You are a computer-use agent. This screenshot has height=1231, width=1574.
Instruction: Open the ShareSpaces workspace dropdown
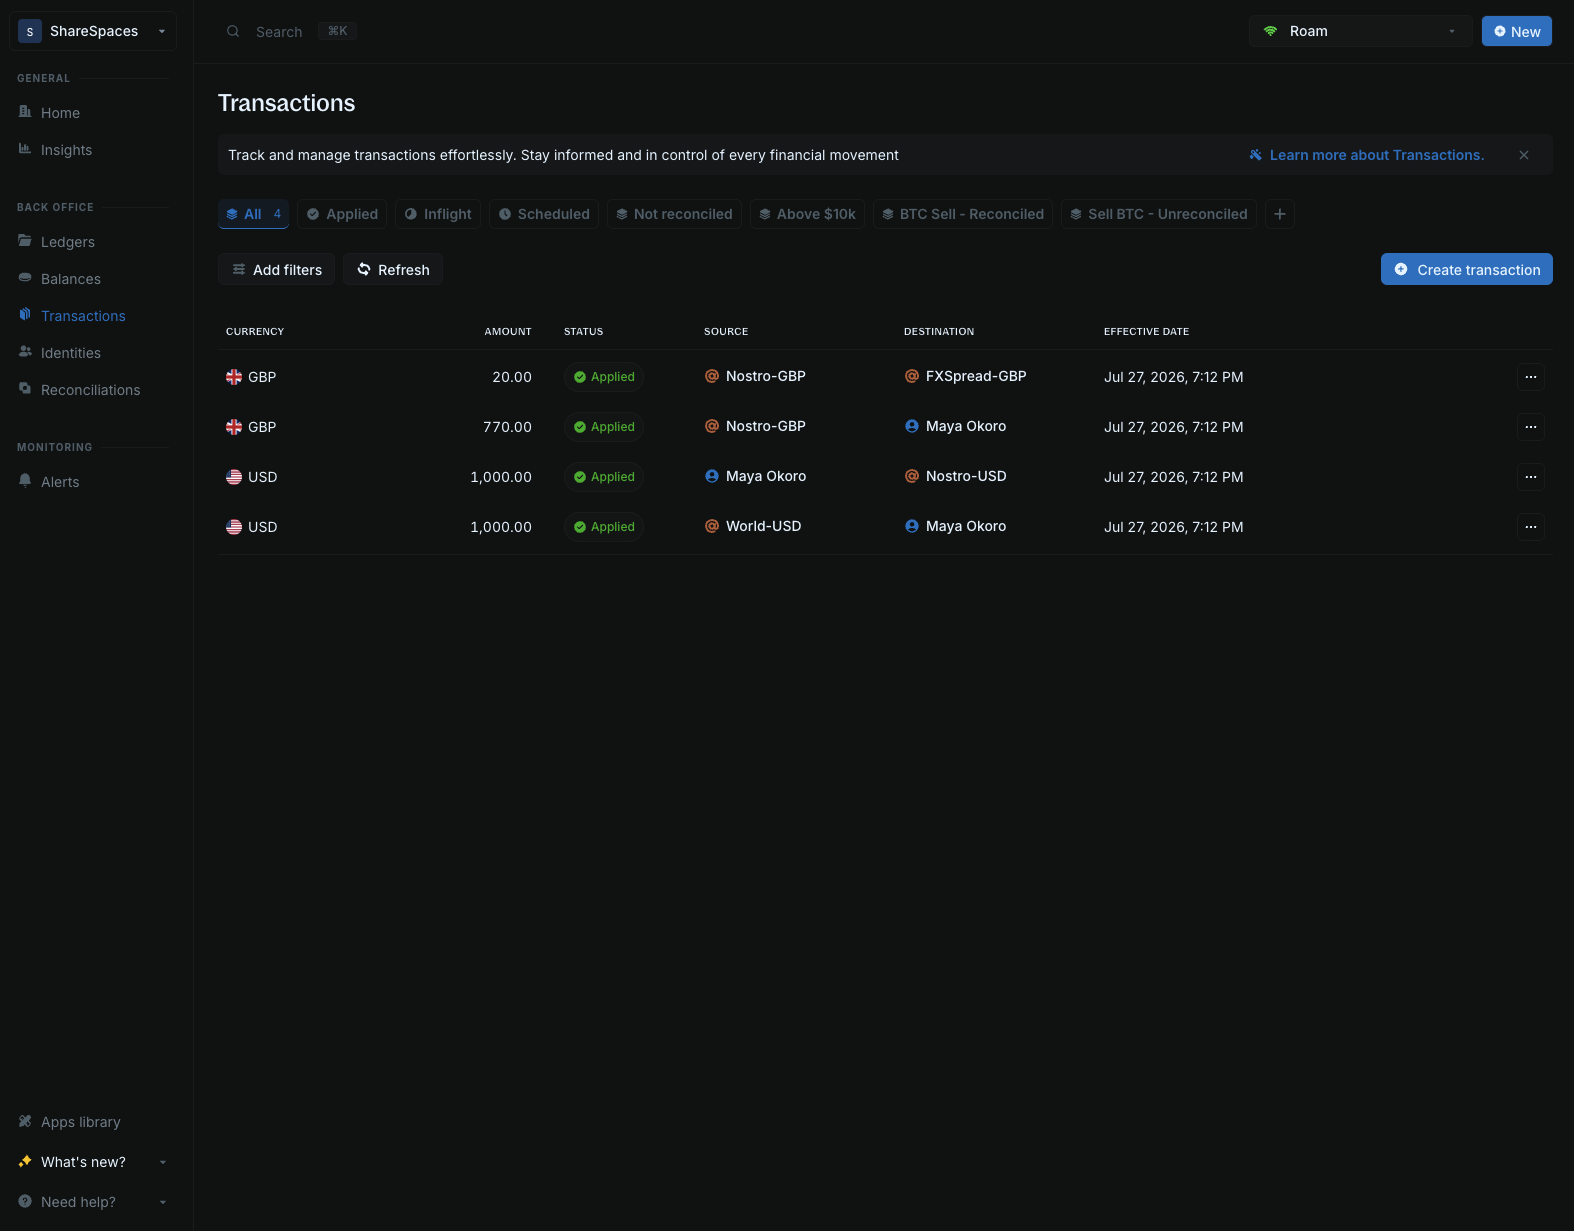click(x=93, y=31)
